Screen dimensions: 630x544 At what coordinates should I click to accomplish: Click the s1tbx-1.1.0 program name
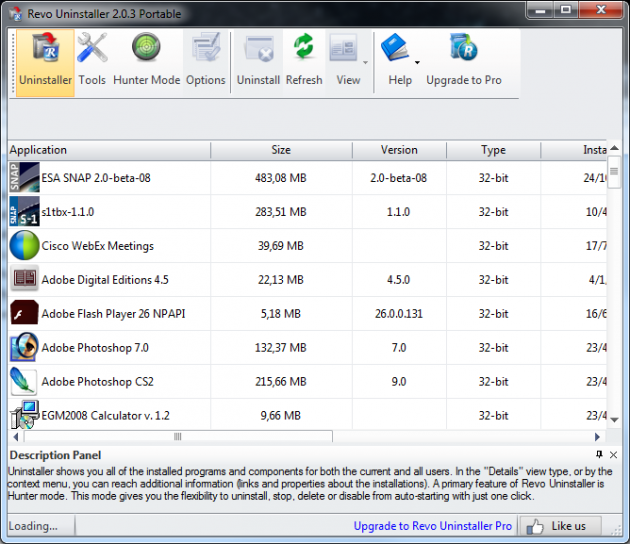click(x=68, y=212)
